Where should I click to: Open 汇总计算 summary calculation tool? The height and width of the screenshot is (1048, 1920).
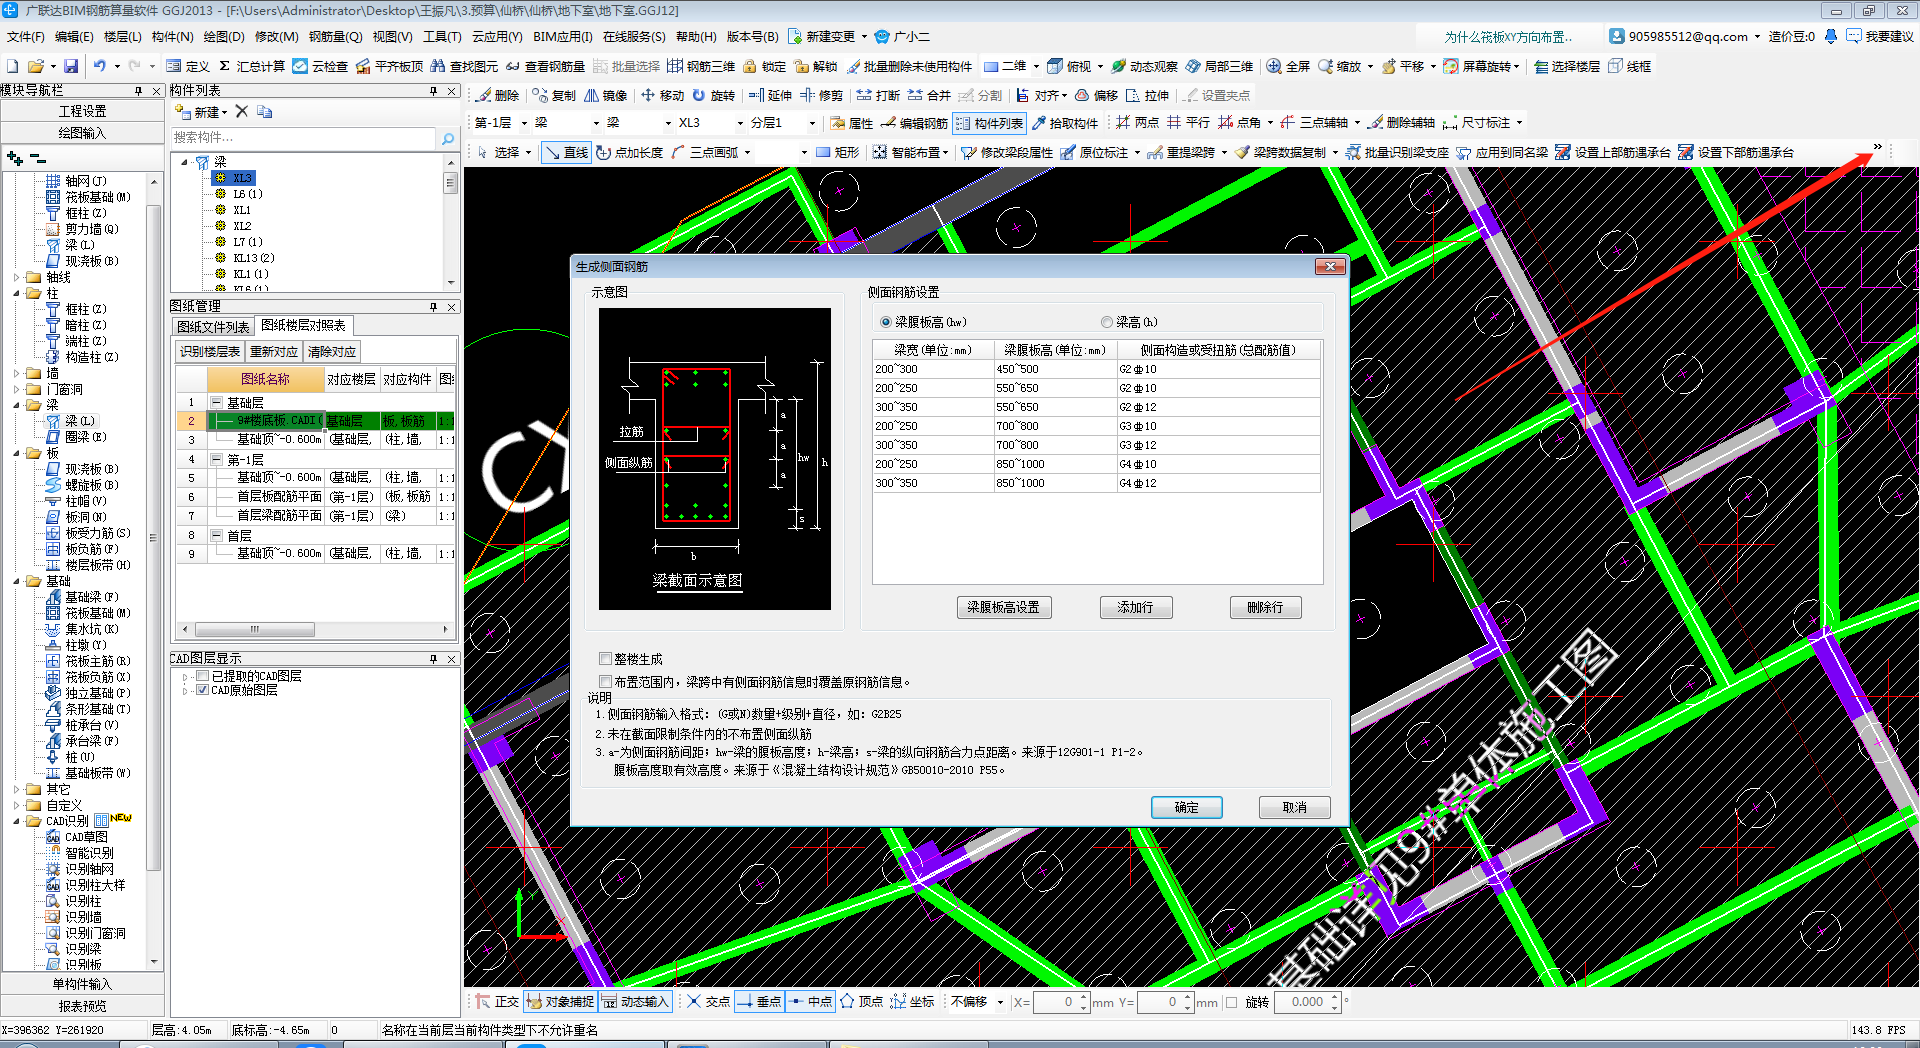coord(251,66)
